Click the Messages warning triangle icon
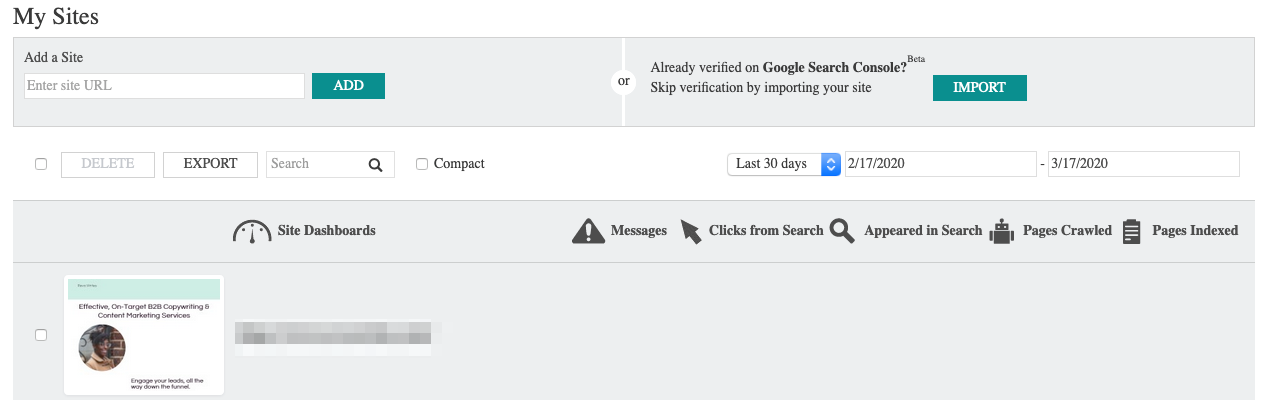This screenshot has height=400, width=1282. 588,231
